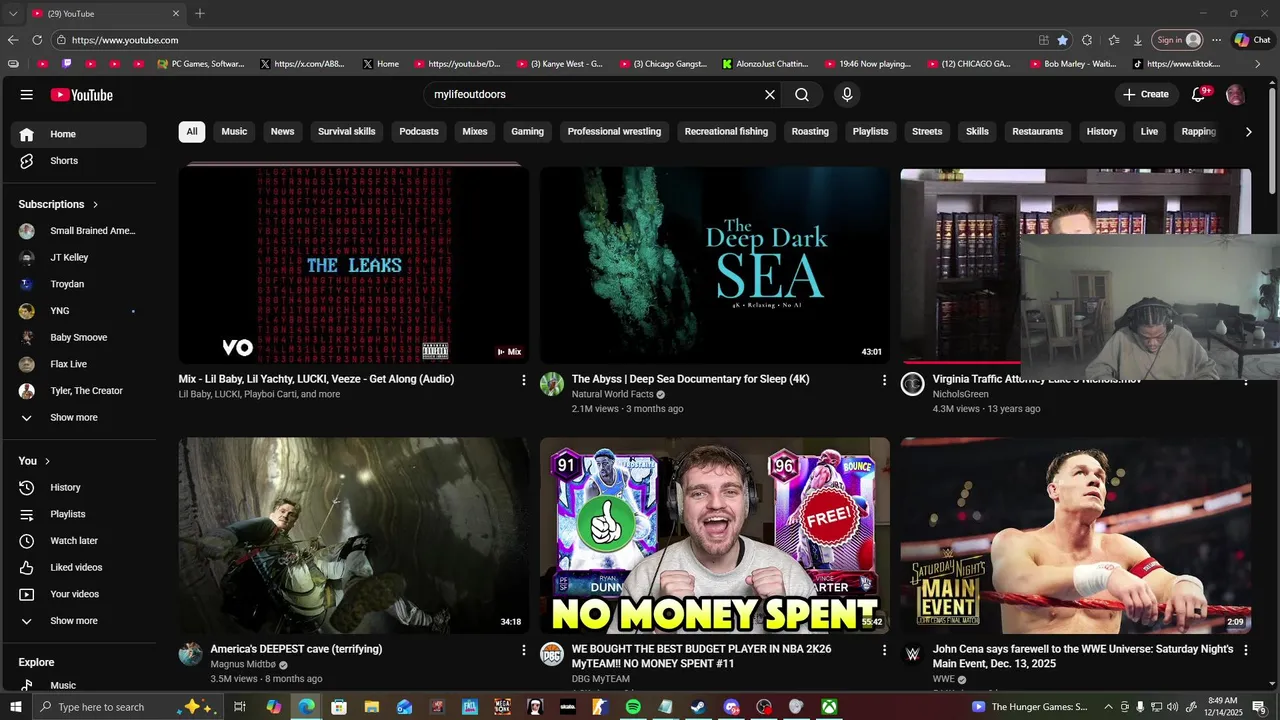
Task: Open Steam from the taskbar
Action: [698, 707]
